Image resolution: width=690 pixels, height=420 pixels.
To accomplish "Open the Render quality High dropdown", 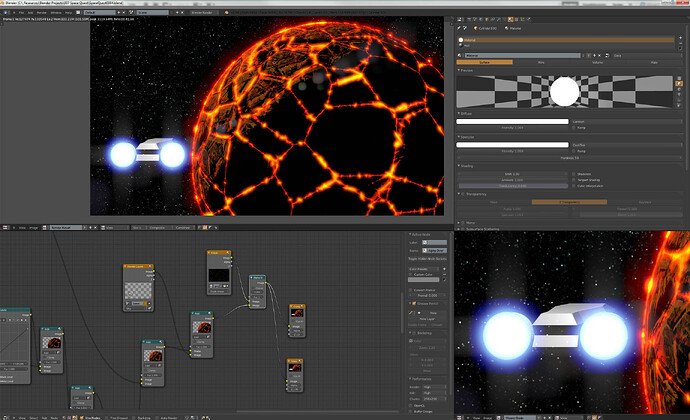I will pos(434,387).
